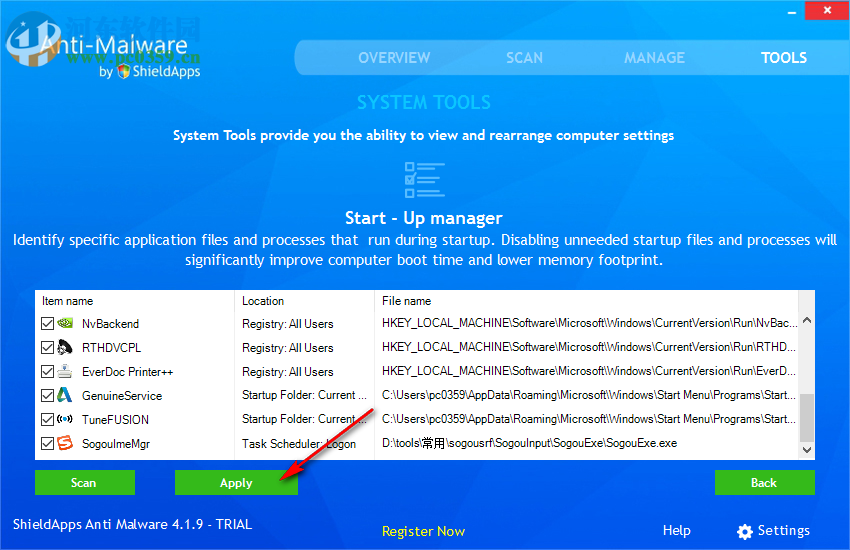
Task: Uncheck the RTHDVCPL startup item
Action: tap(47, 347)
